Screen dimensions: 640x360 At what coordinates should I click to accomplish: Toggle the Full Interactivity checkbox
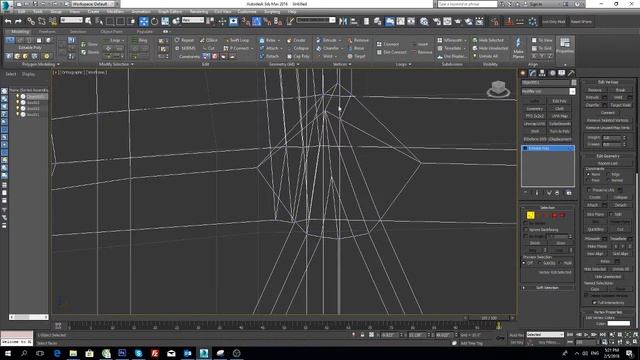point(594,302)
